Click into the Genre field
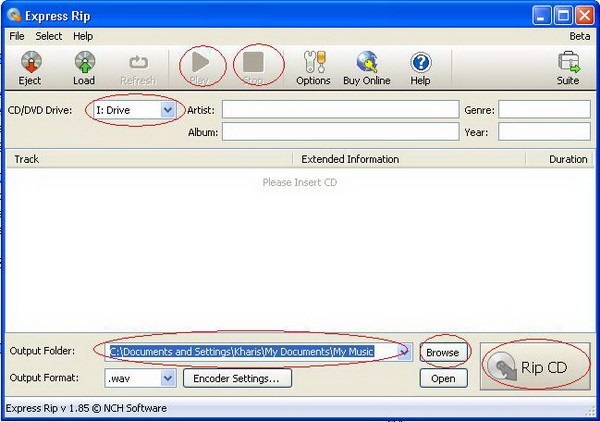This screenshot has width=600, height=422. (x=544, y=109)
